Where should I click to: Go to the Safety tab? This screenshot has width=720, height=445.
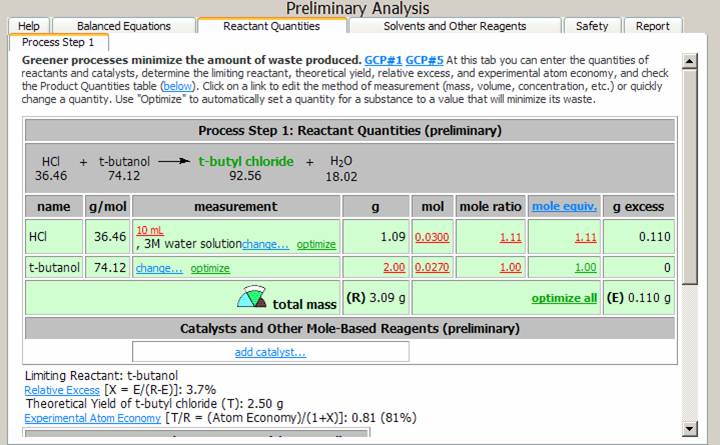[x=592, y=26]
